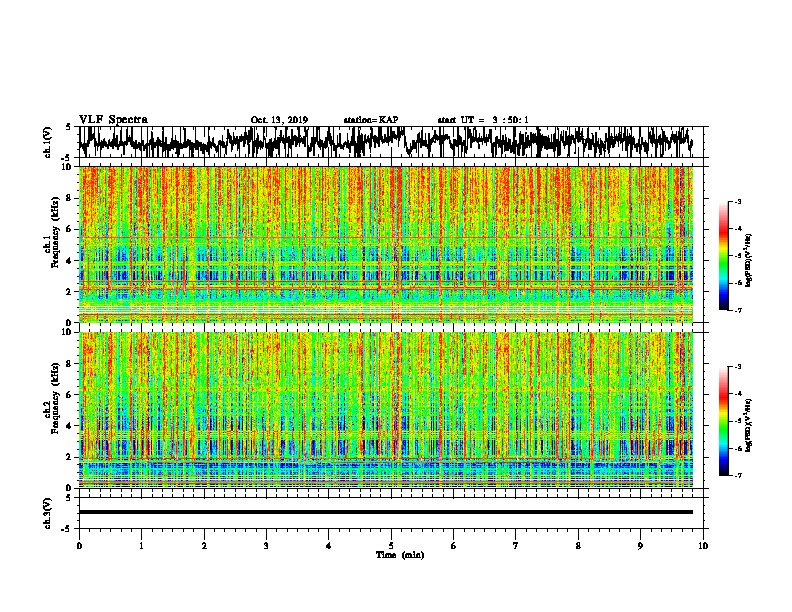Click the "4" tick on the time axis
The height and width of the screenshot is (612, 792).
pyautogui.click(x=329, y=546)
